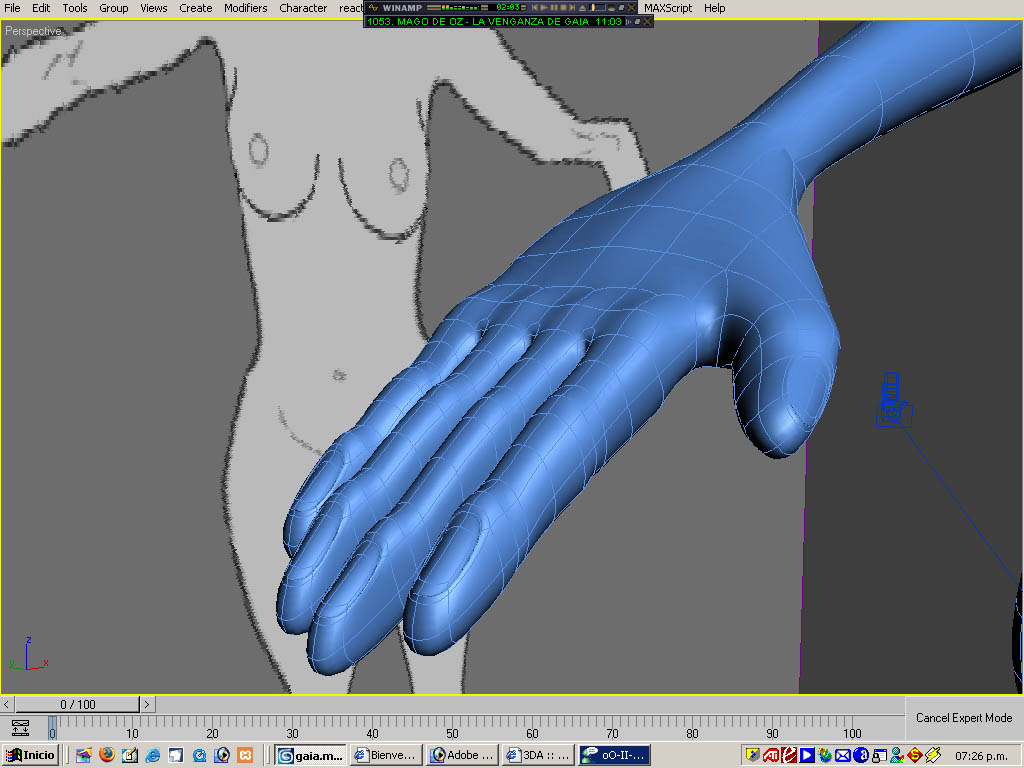Viewport: 1024px width, 768px height.
Task: Click Winamp previous track button
Action: (536, 8)
